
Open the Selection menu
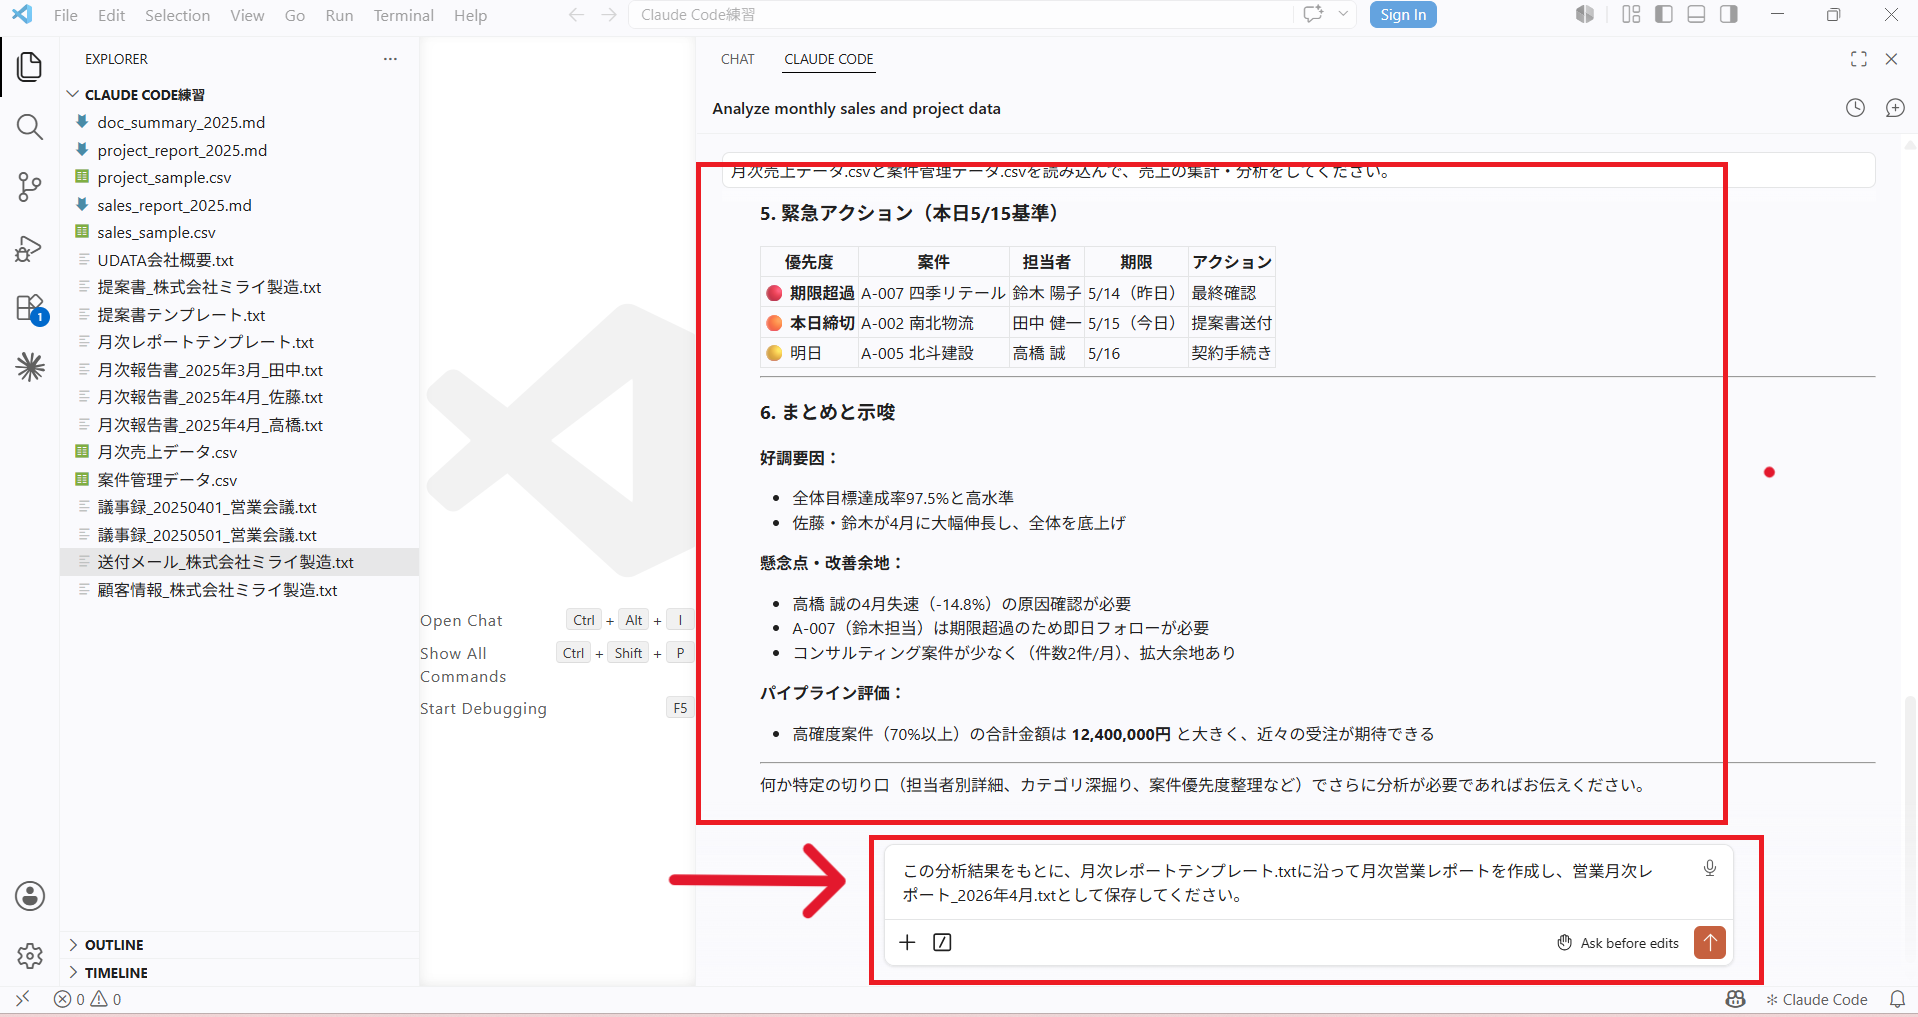(177, 15)
